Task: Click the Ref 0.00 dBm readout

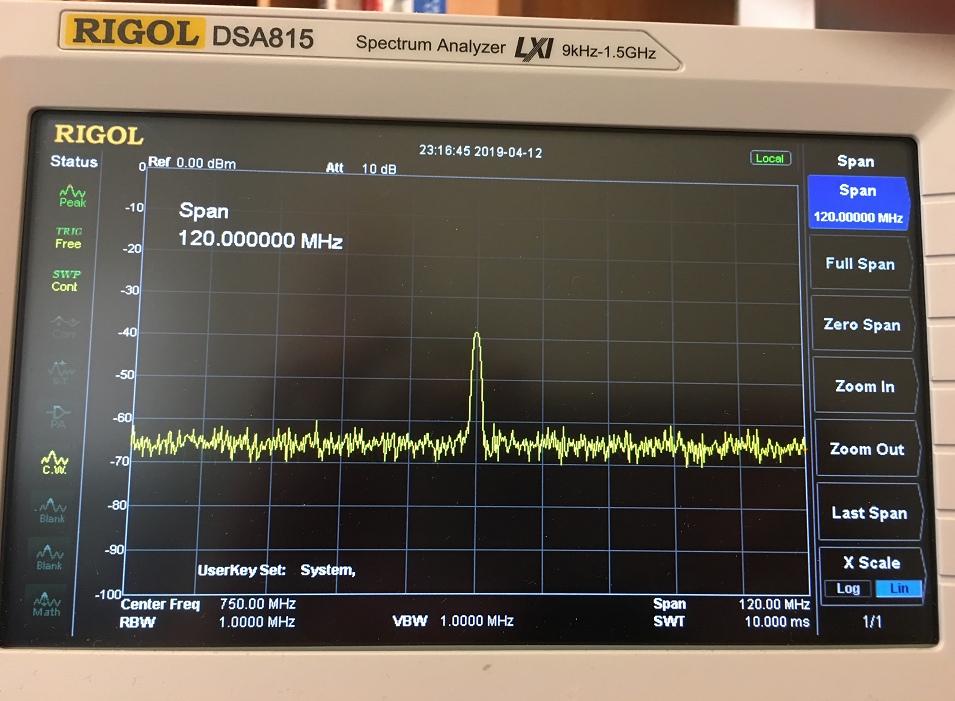Action: [192, 163]
